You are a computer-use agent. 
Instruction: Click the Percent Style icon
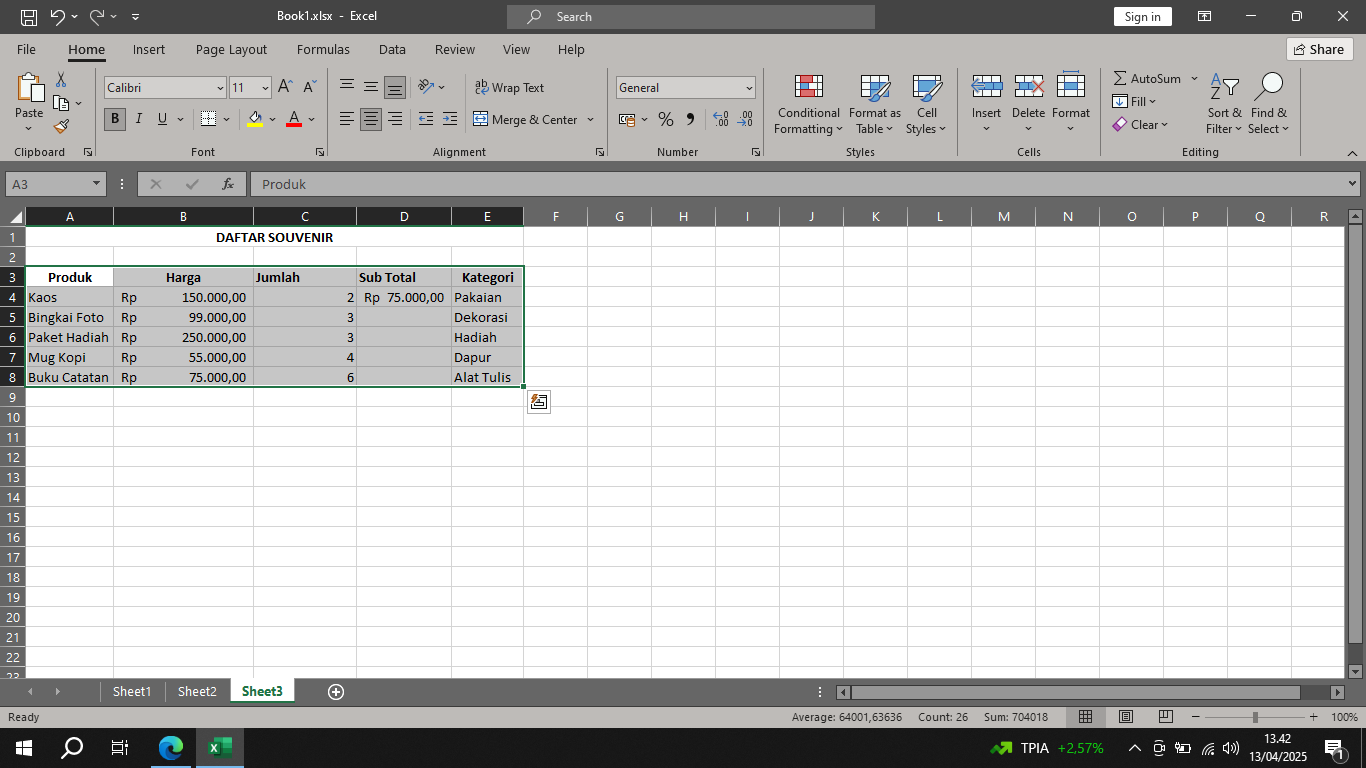point(666,119)
